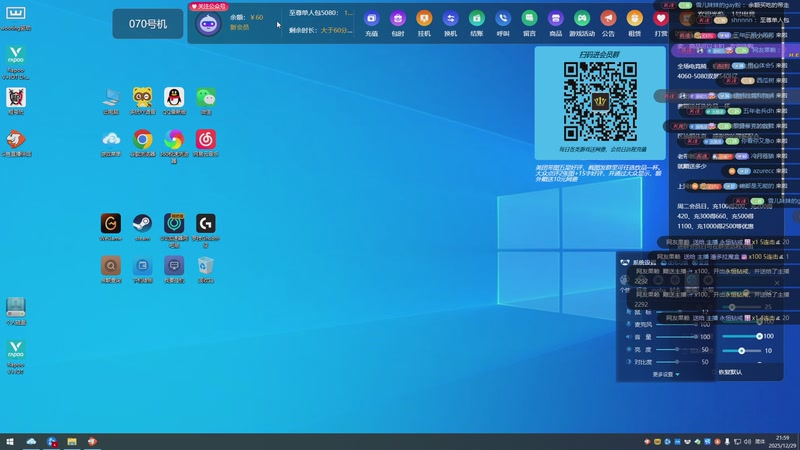
Task: Open the 个人磁盘 personal disk shortcut
Action: 16,308
